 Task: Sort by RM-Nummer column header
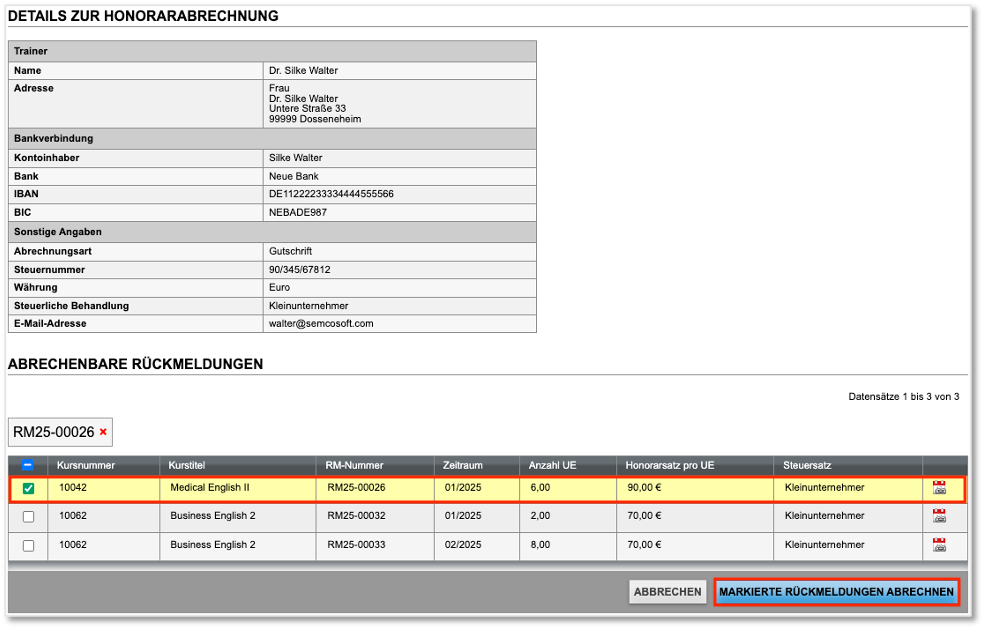tap(350, 465)
